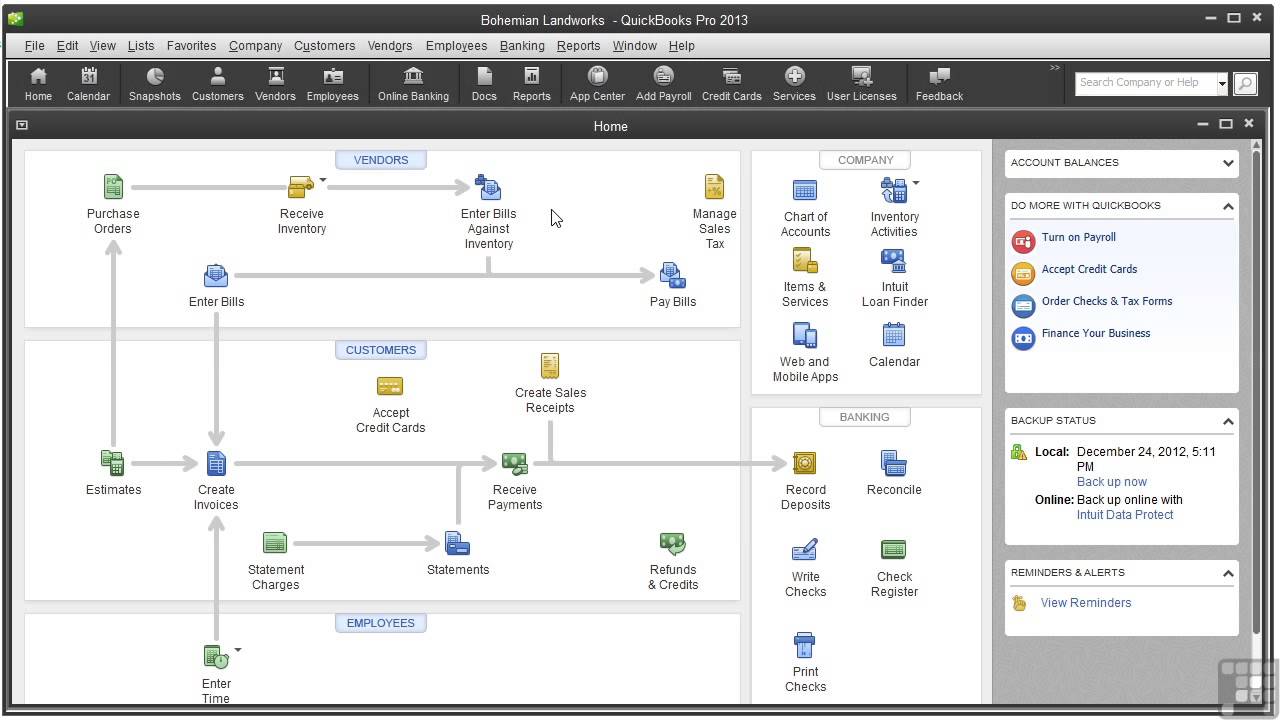Open Intuit Data Protect link

pyautogui.click(x=1125, y=515)
